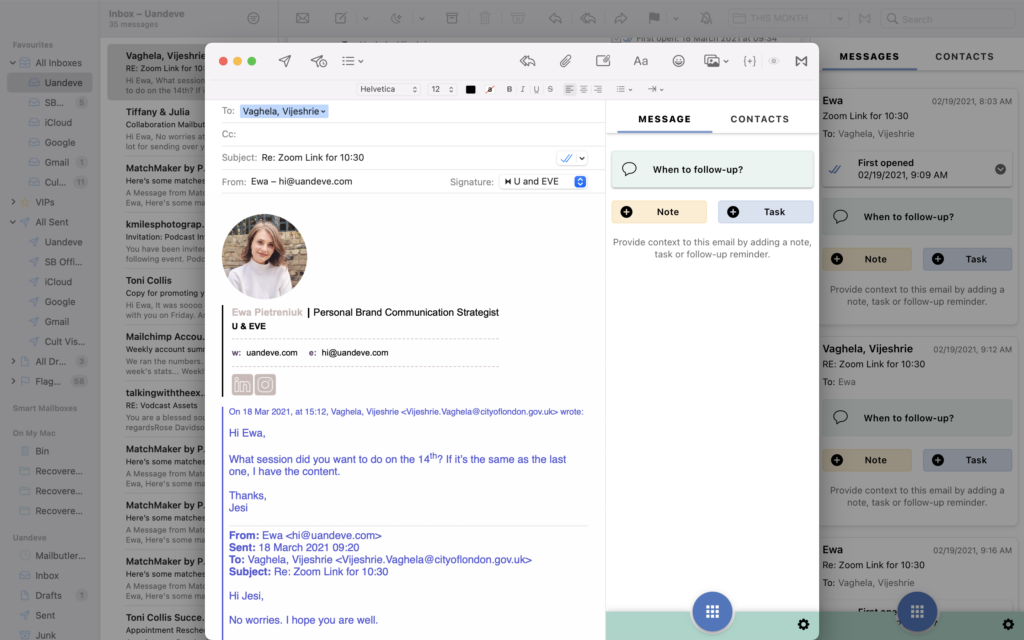This screenshot has width=1024, height=640.
Task: Add a Note in the compose sidebar
Action: tap(659, 212)
